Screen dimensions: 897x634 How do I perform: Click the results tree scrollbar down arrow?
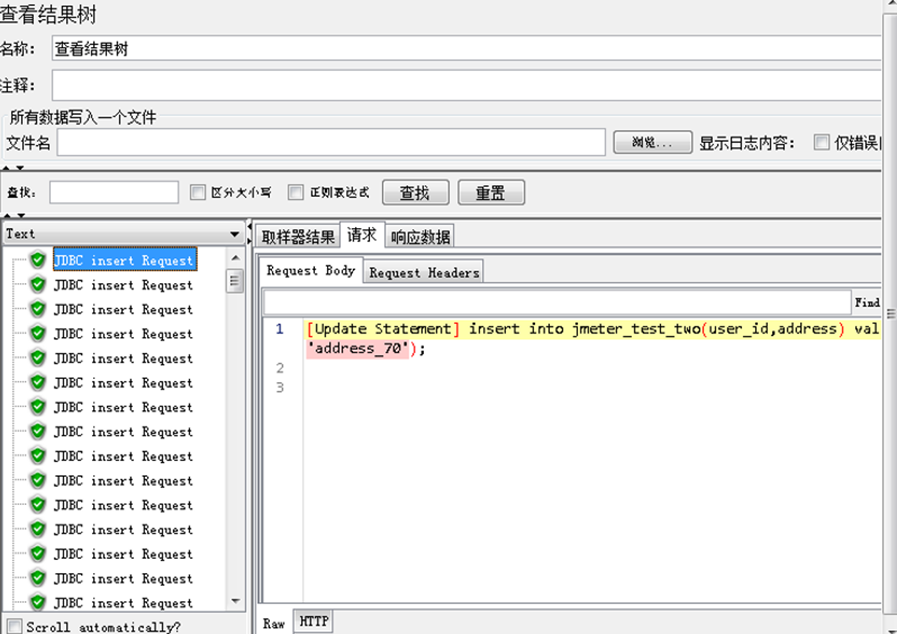click(x=235, y=601)
